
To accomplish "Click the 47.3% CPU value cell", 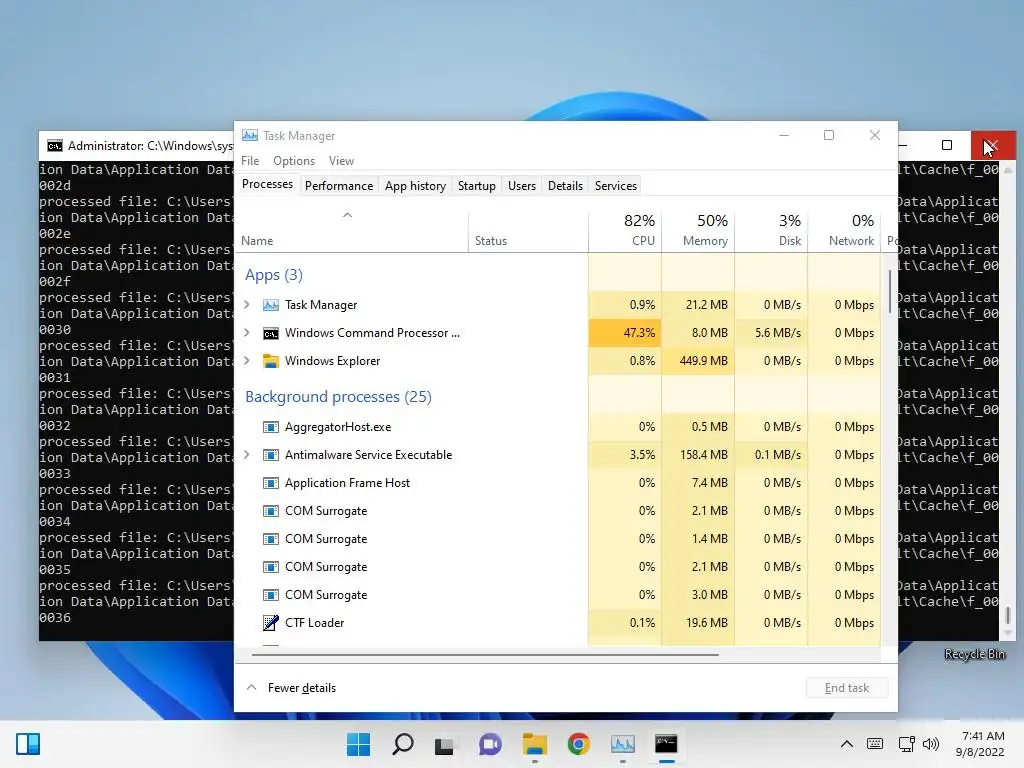I will (x=625, y=332).
